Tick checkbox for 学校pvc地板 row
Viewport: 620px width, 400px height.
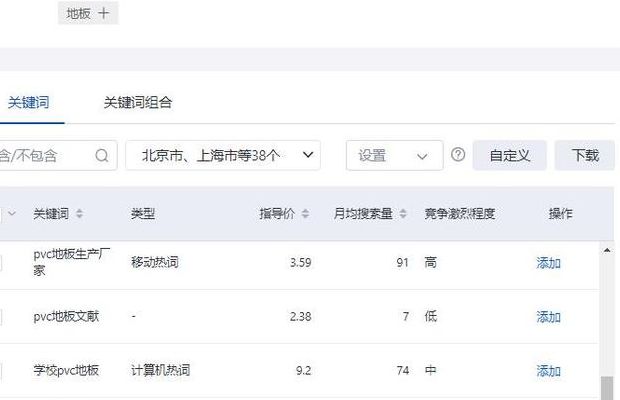coord(0,371)
